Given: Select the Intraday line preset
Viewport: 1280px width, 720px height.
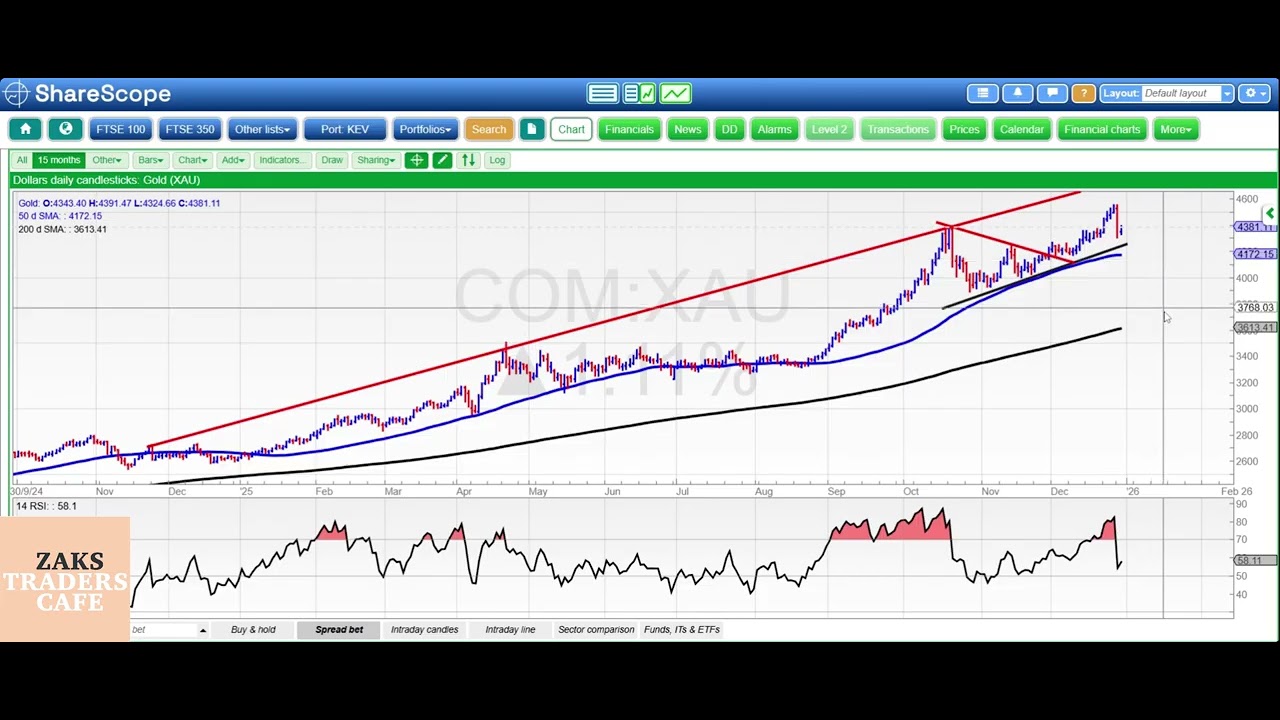Looking at the screenshot, I should click(x=510, y=630).
